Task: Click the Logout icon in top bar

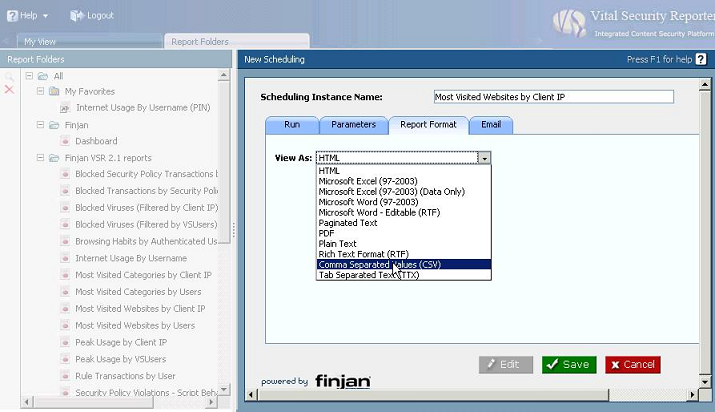Action: tap(77, 16)
